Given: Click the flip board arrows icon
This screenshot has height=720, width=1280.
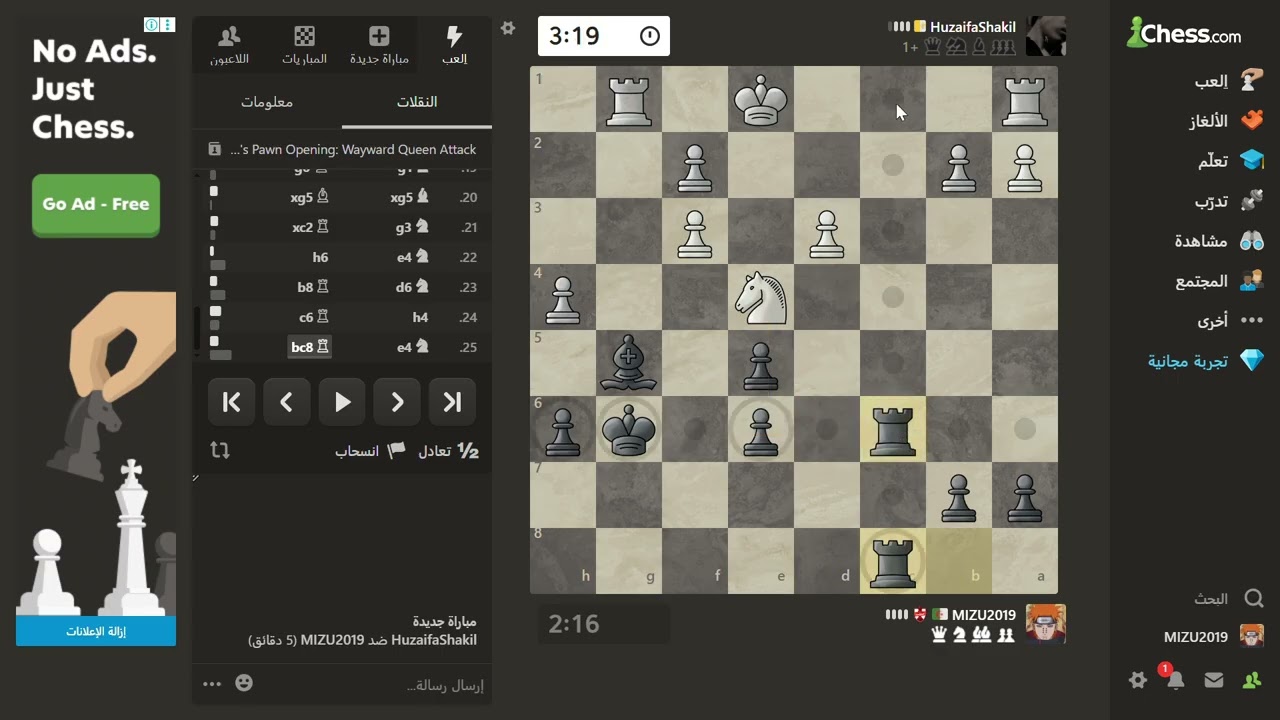Looking at the screenshot, I should [x=220, y=451].
